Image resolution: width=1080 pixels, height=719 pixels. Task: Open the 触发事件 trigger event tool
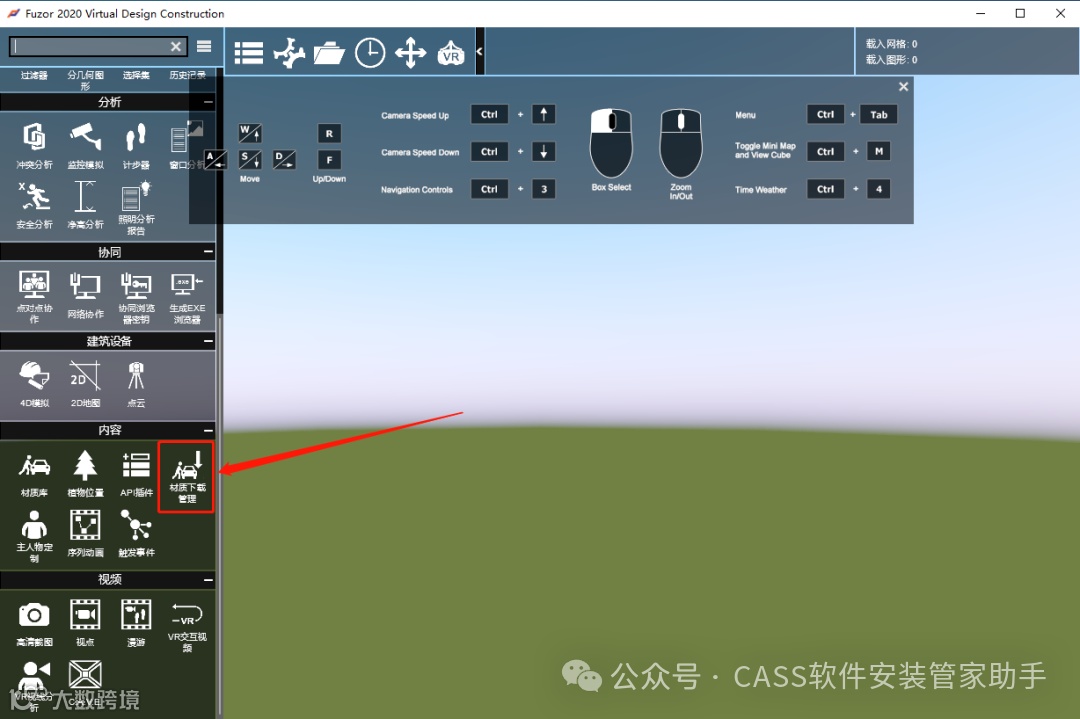pyautogui.click(x=136, y=534)
